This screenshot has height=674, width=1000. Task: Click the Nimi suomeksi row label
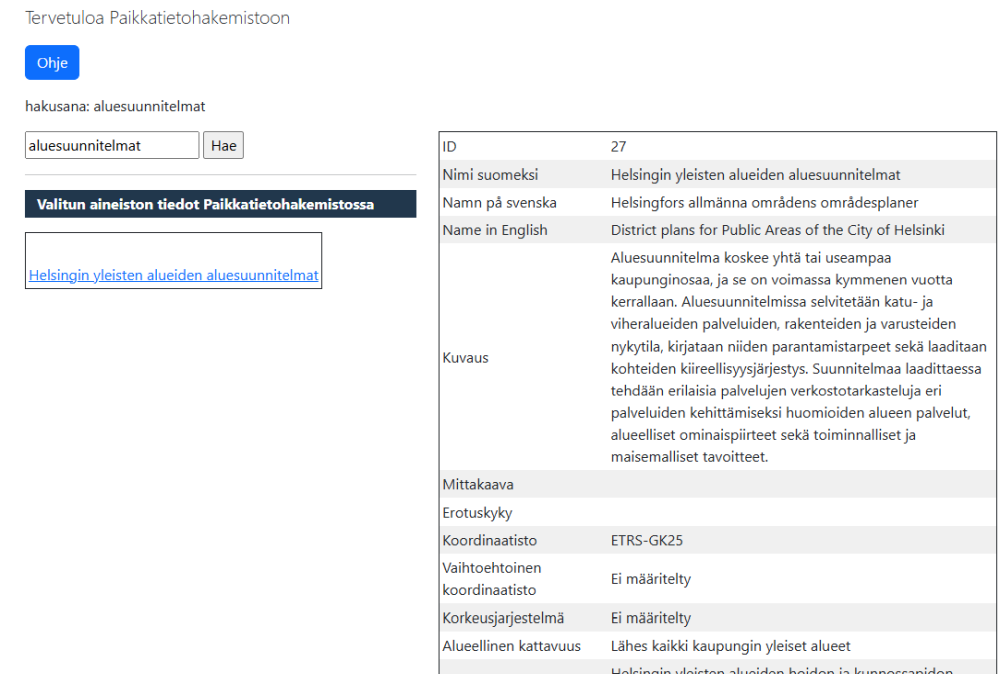tap(490, 175)
